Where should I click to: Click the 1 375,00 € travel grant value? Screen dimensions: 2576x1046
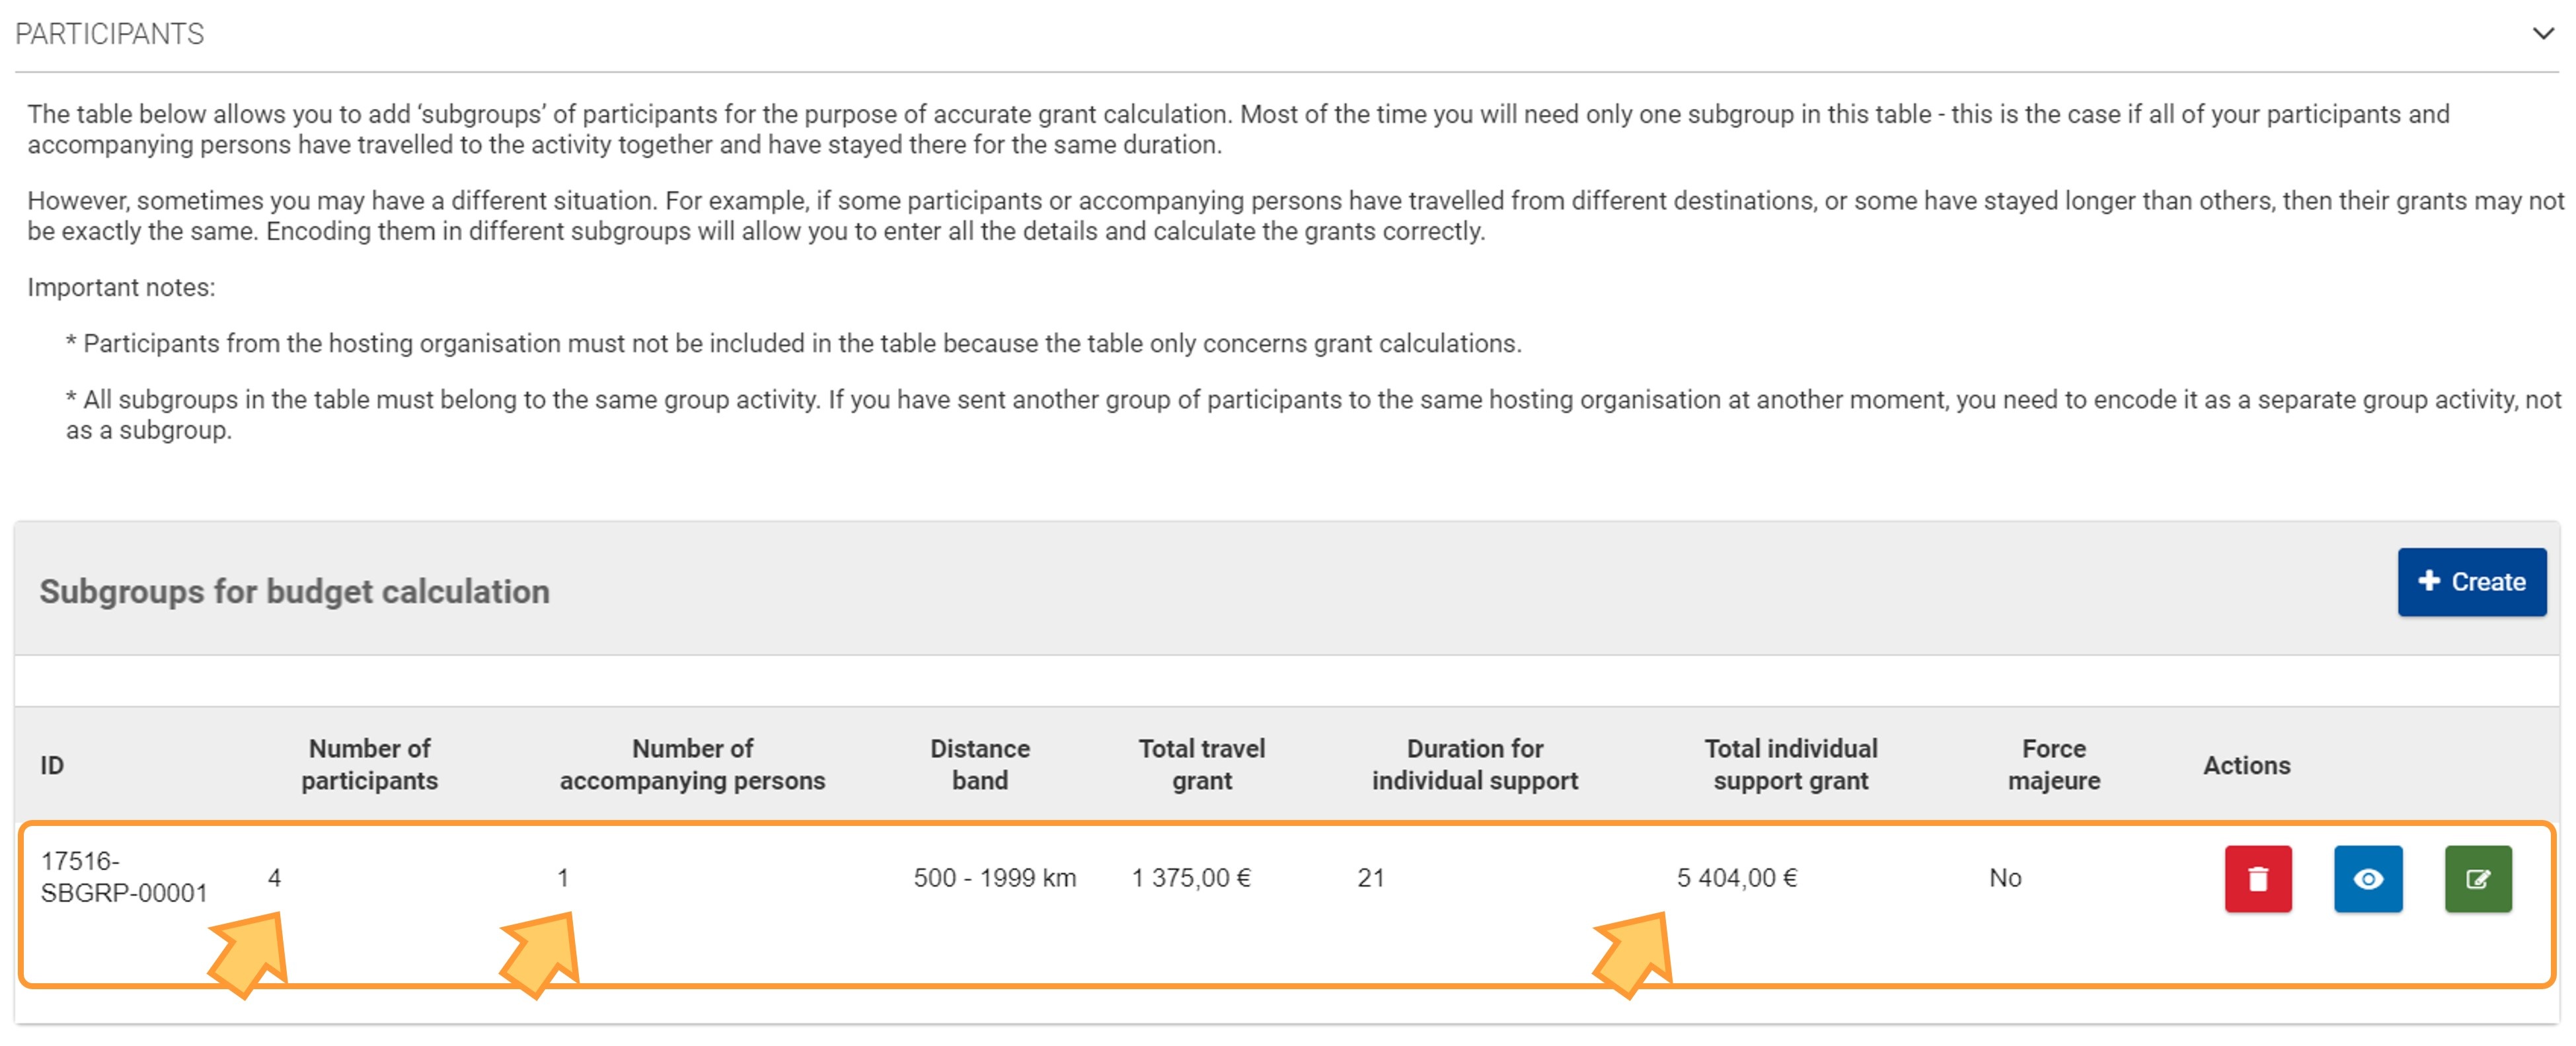pos(1190,878)
